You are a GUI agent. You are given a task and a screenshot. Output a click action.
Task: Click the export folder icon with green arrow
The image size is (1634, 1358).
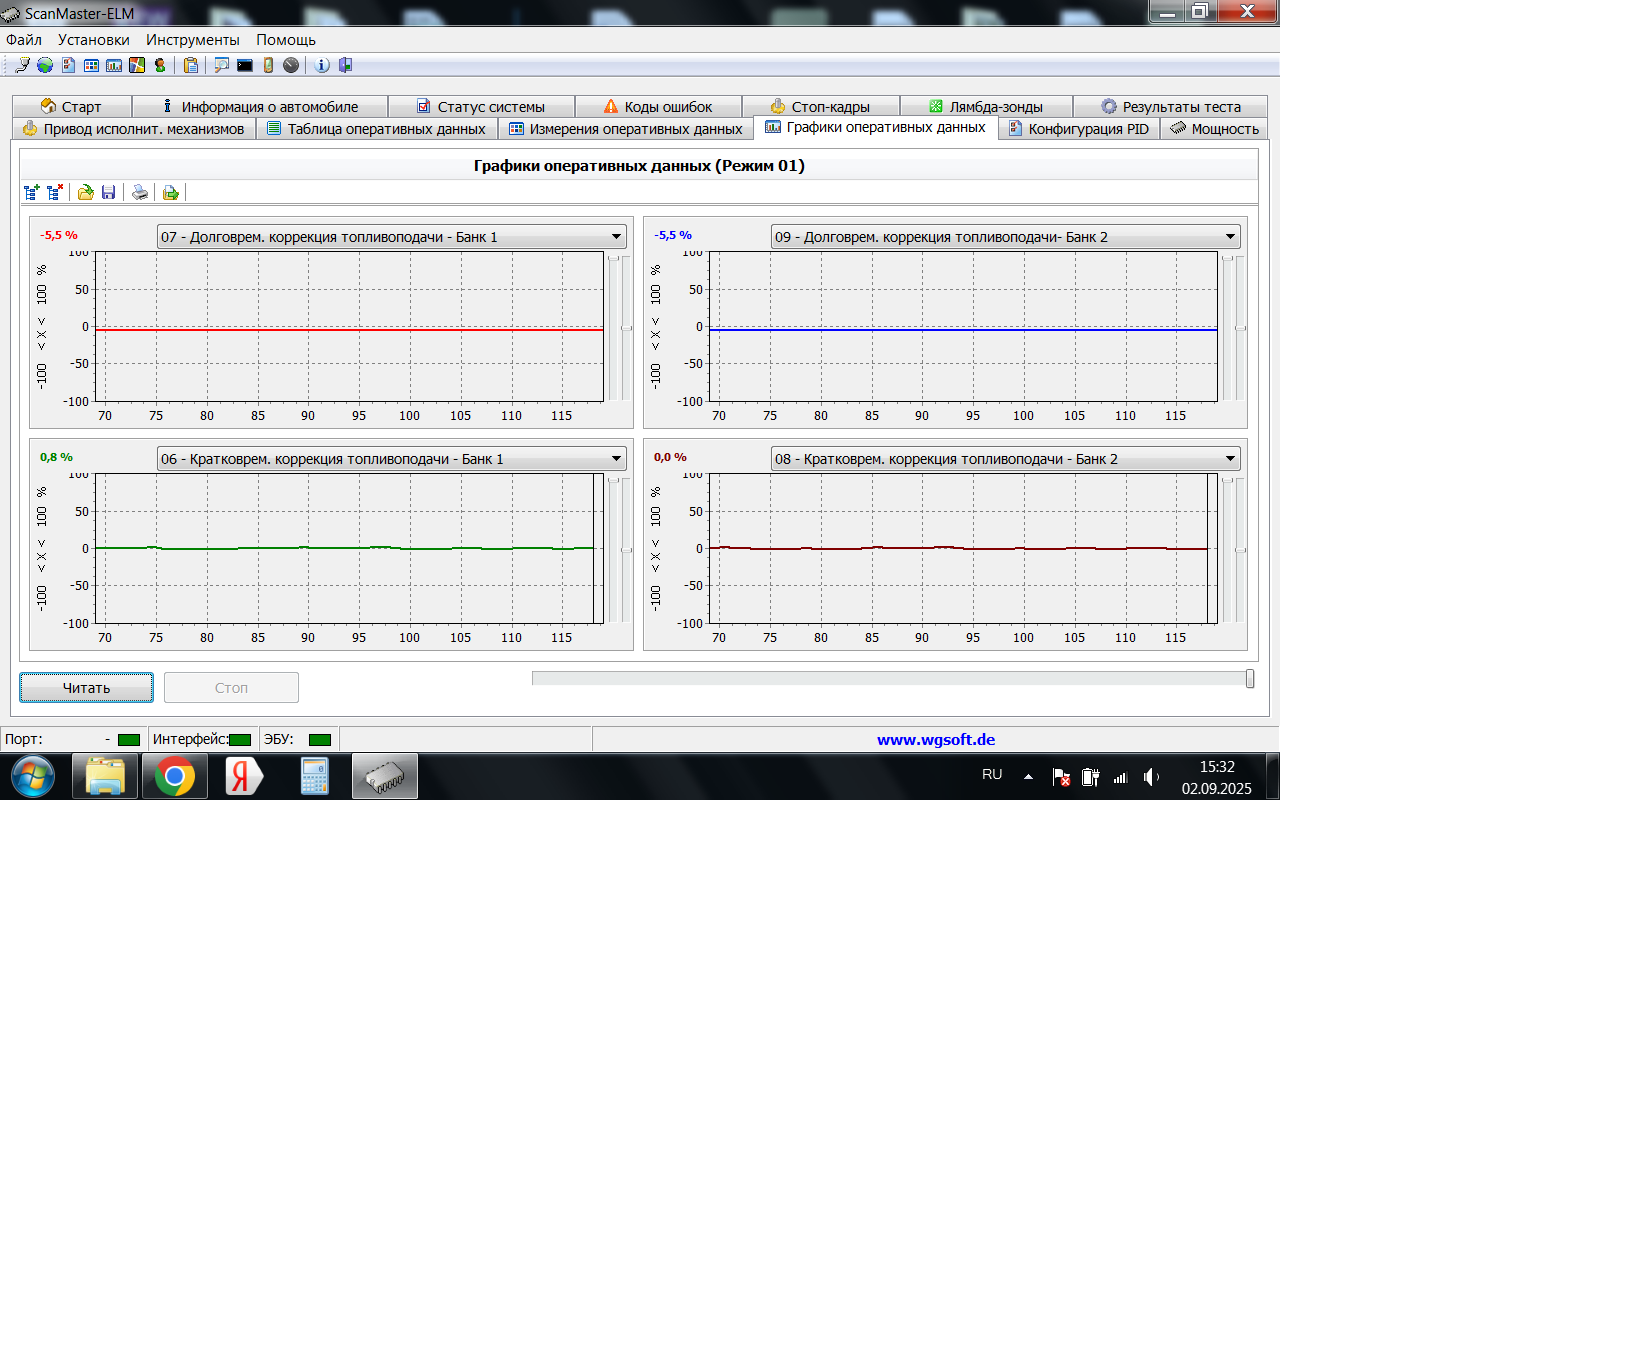[x=171, y=192]
